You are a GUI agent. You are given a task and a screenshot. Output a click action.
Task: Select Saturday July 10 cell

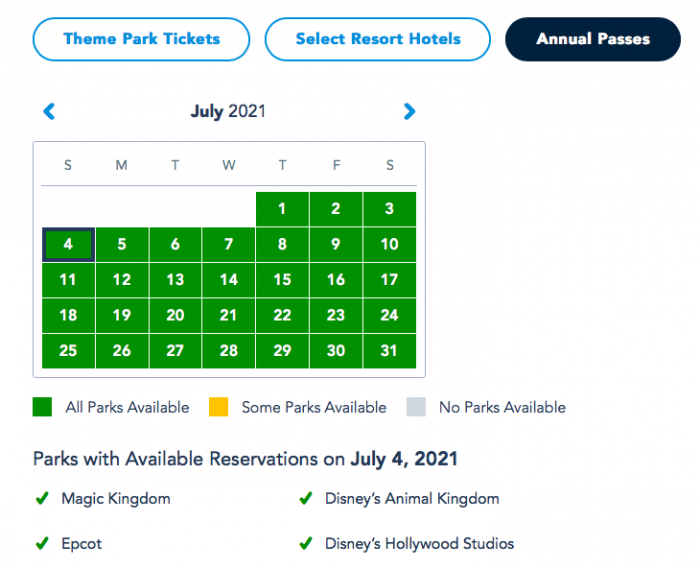point(389,244)
